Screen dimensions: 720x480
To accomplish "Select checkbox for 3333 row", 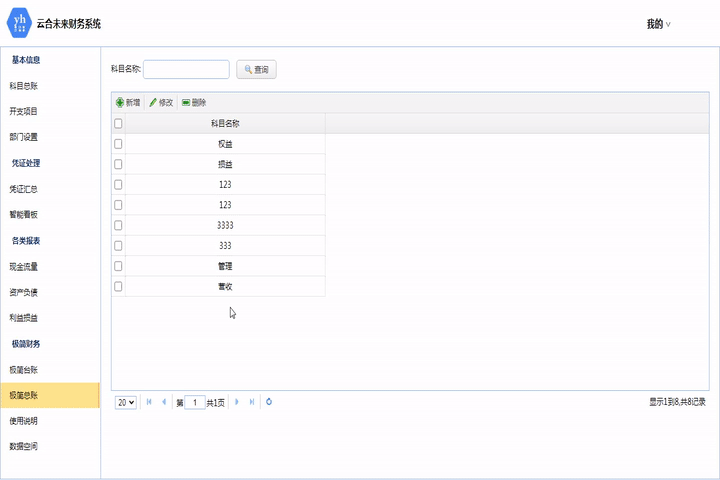I will [118, 226].
